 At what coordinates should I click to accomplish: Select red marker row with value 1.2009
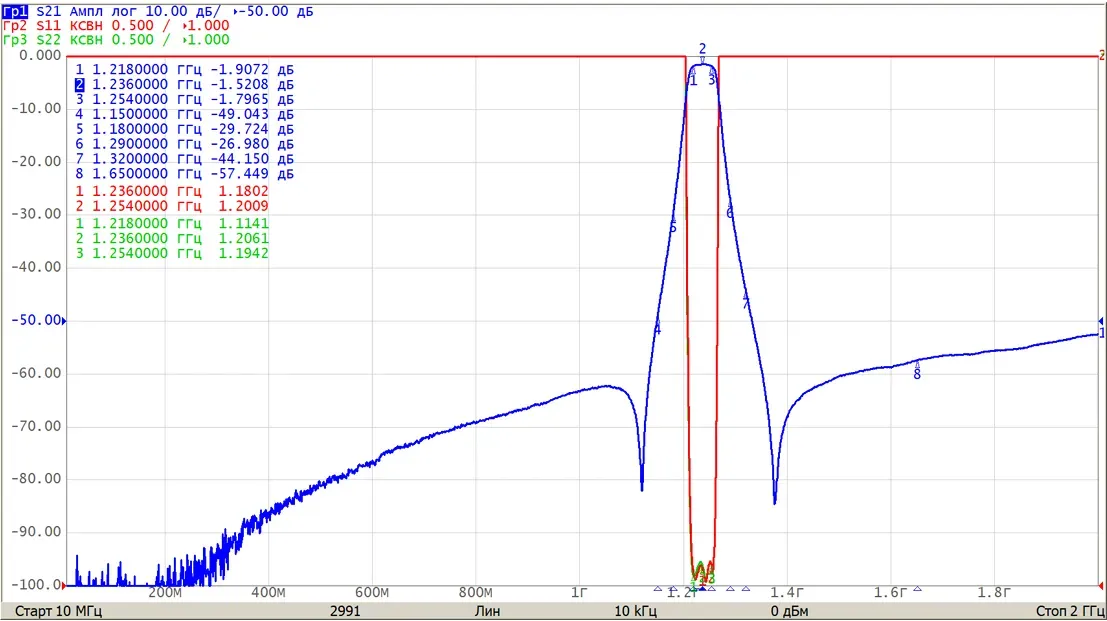(x=172, y=206)
